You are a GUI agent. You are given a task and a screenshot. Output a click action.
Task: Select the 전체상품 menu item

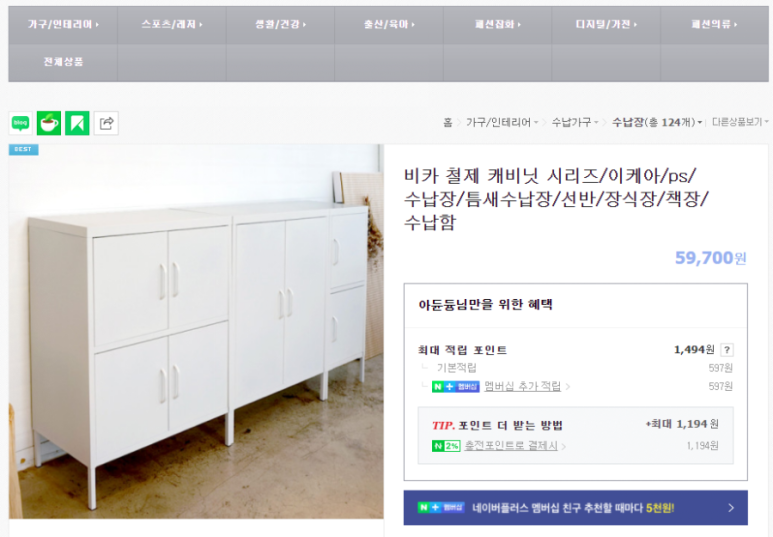tap(63, 62)
